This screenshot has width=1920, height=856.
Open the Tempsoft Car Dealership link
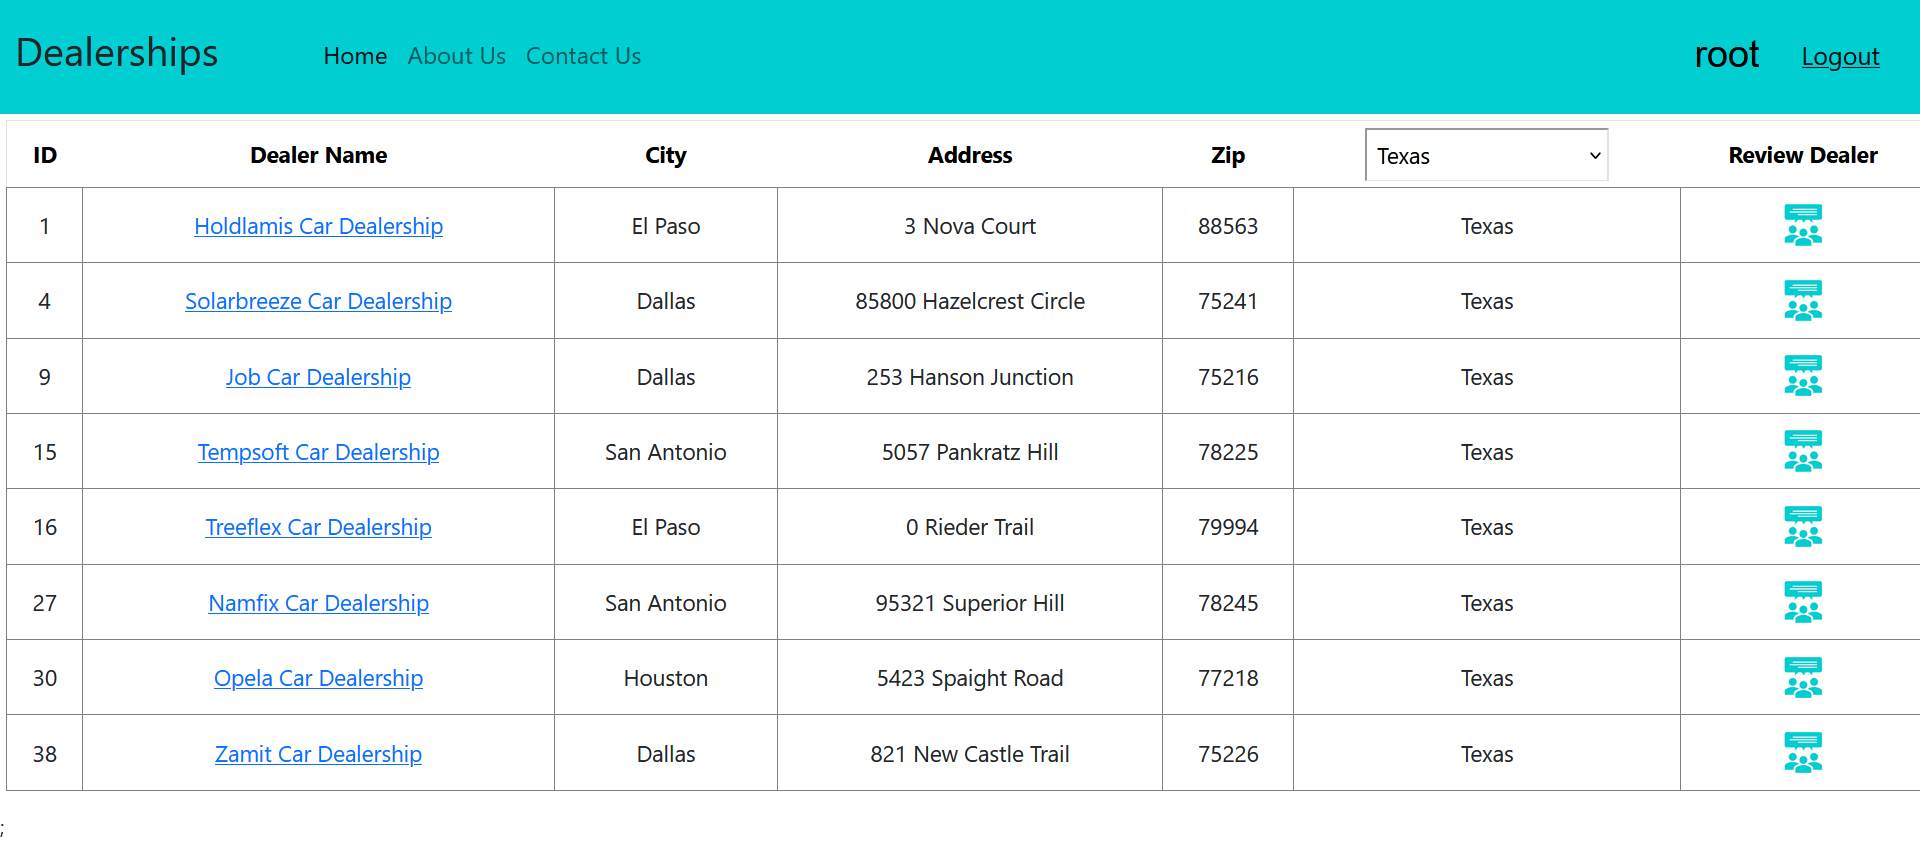[318, 452]
